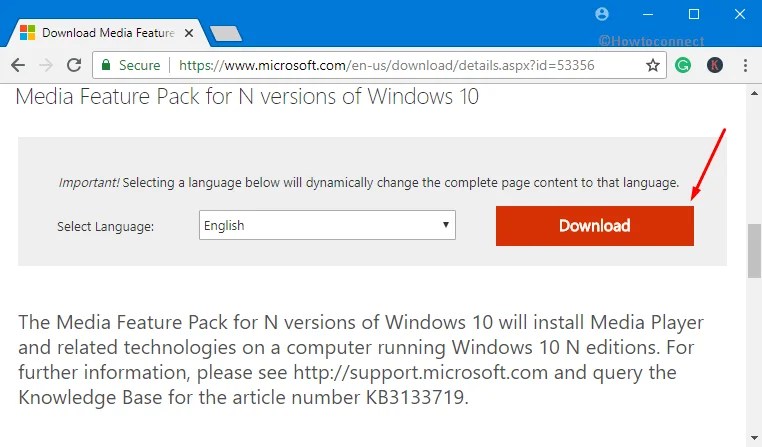The image size is (762, 447).
Task: Close the Chrome window
Action: tap(740, 14)
